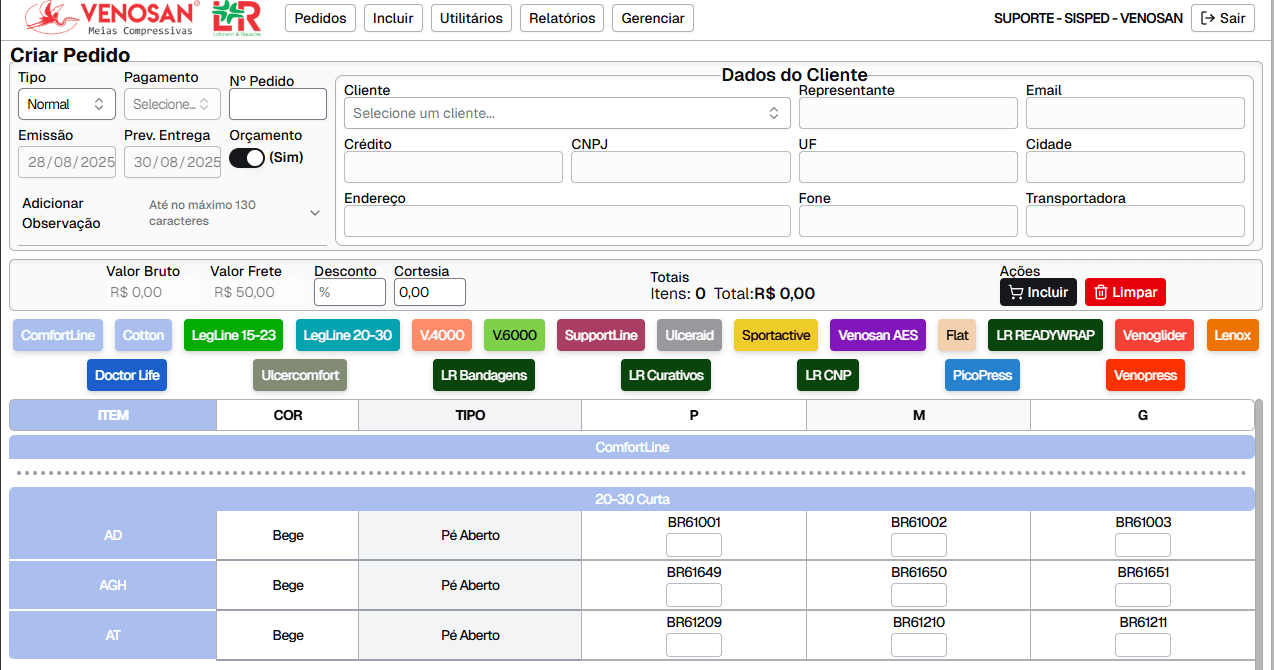Viewport: 1274px width, 670px height.
Task: Select the Sportactive yellow category
Action: coord(775,335)
